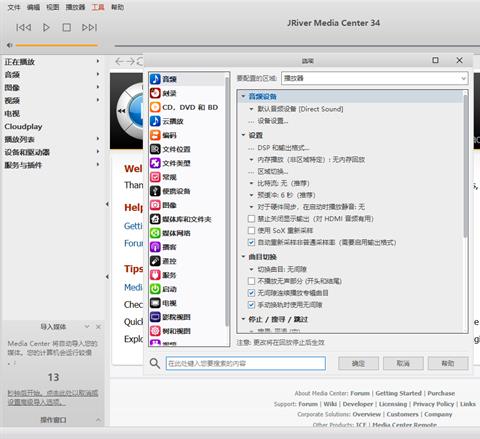
Task: Expand the 预缓冲 6 秒 prebuffering option
Action: (x=252, y=195)
